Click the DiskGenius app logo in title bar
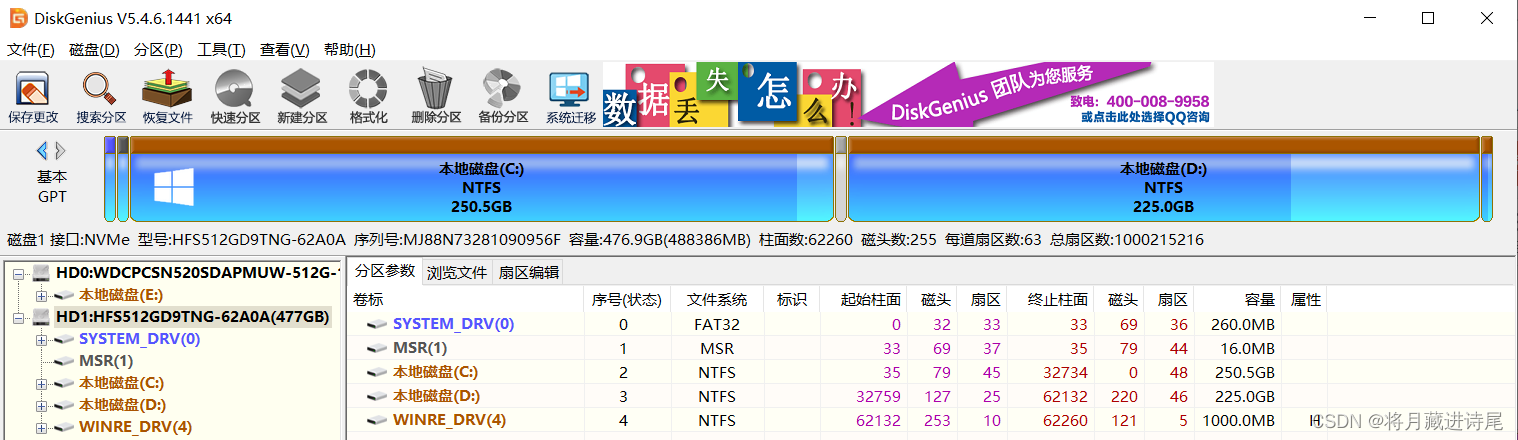The width and height of the screenshot is (1518, 440). (x=18, y=18)
